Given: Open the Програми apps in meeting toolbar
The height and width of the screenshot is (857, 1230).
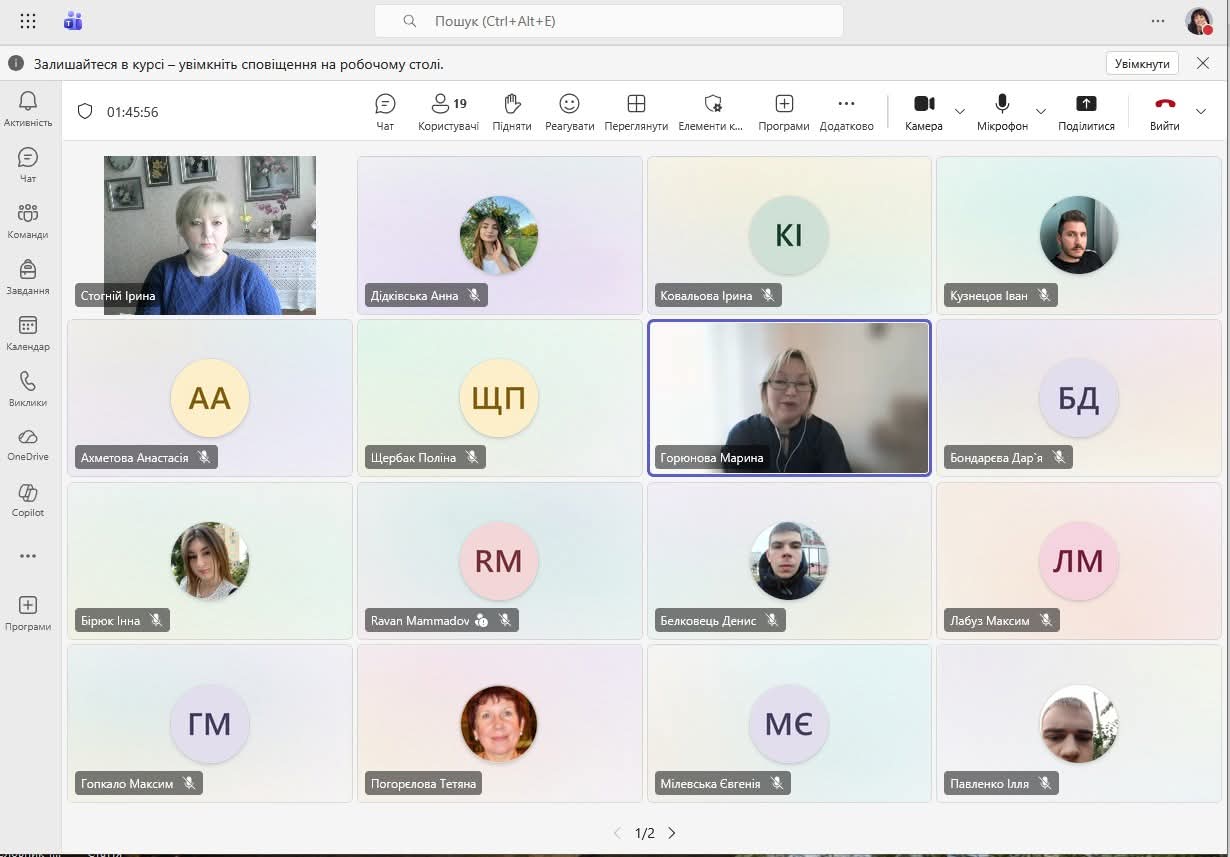Looking at the screenshot, I should click(x=783, y=111).
